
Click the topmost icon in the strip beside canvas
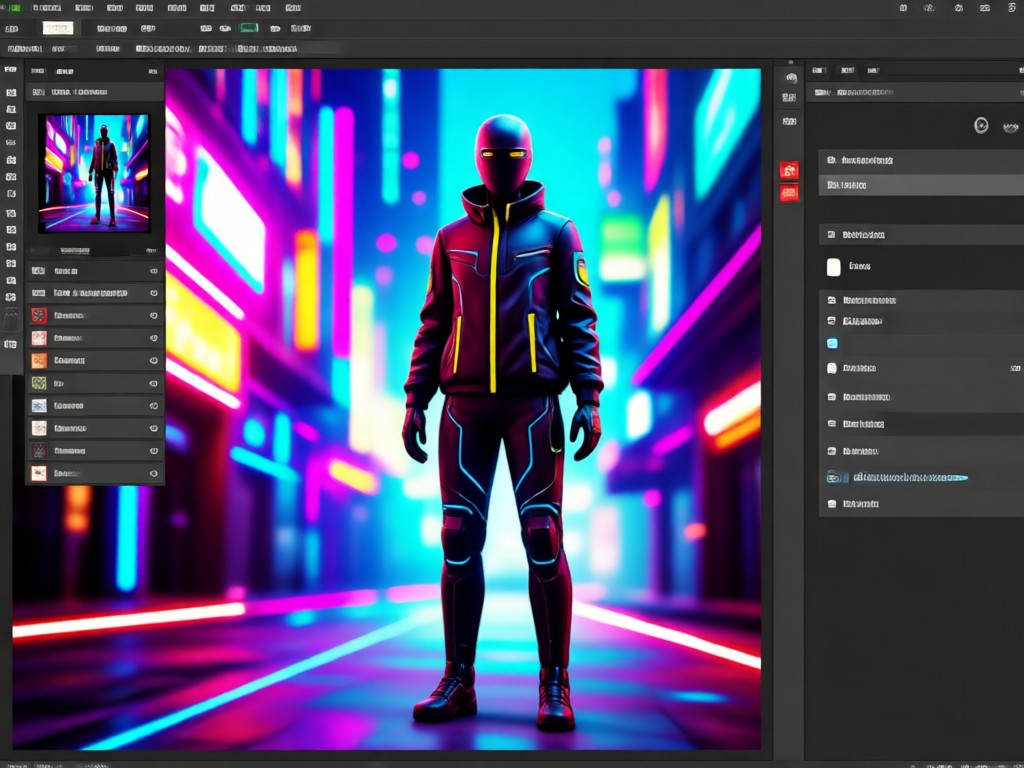(x=791, y=78)
